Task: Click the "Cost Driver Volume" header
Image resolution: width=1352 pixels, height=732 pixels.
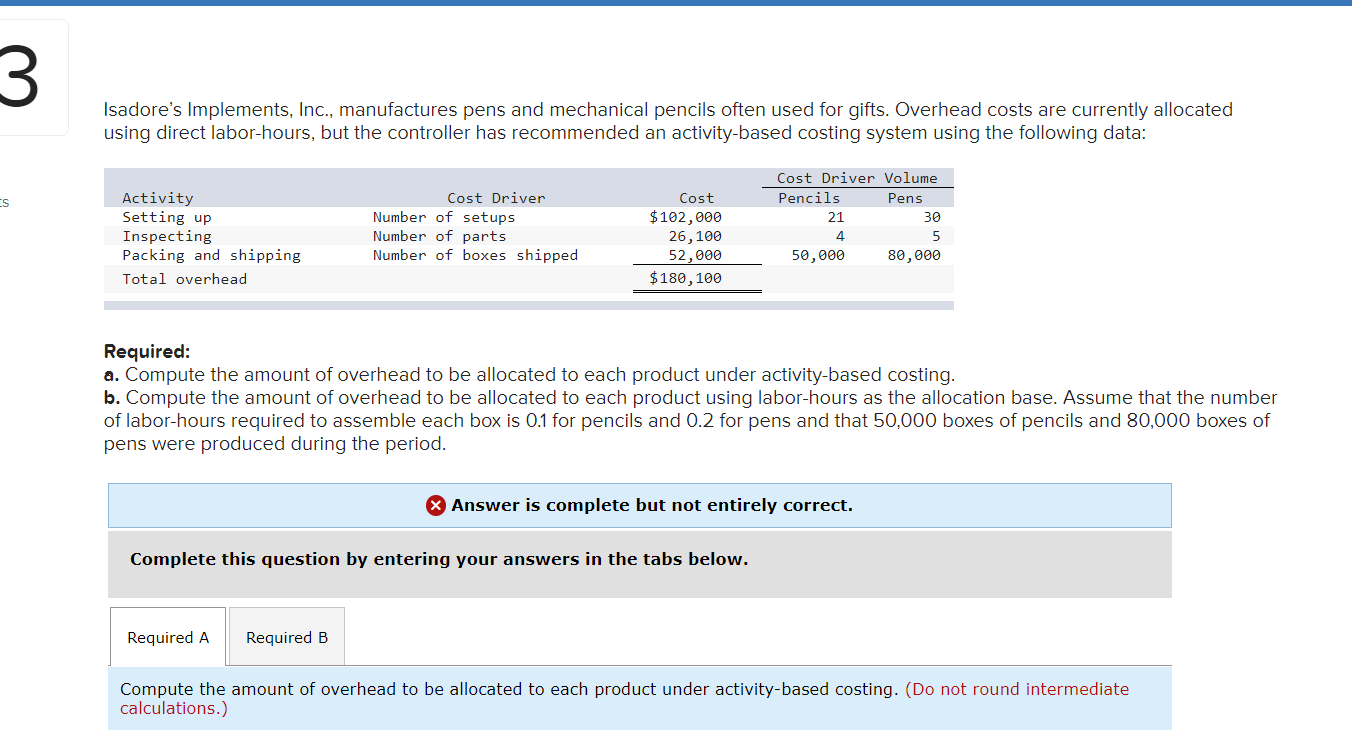Action: [857, 178]
